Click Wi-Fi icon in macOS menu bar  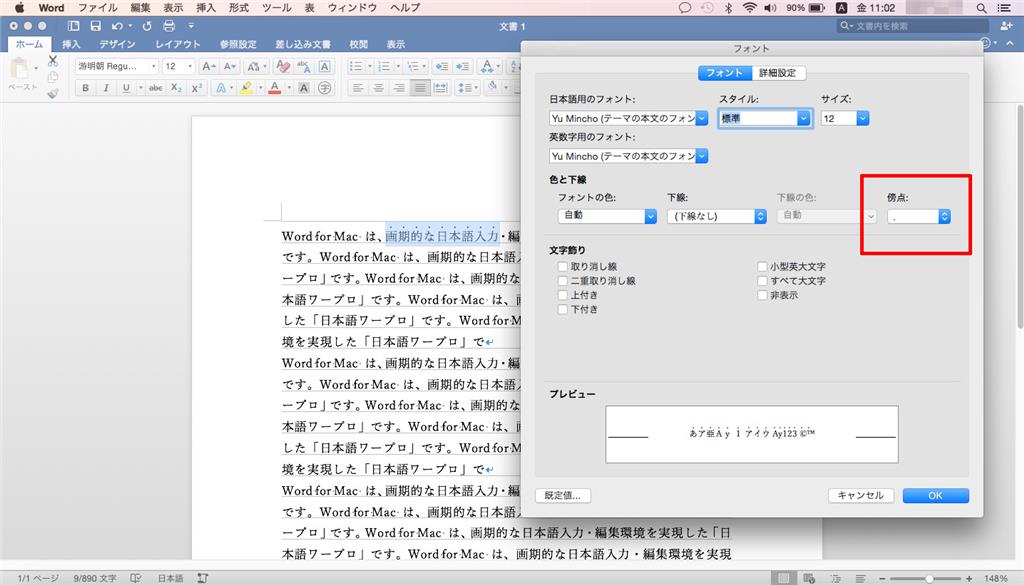click(750, 8)
